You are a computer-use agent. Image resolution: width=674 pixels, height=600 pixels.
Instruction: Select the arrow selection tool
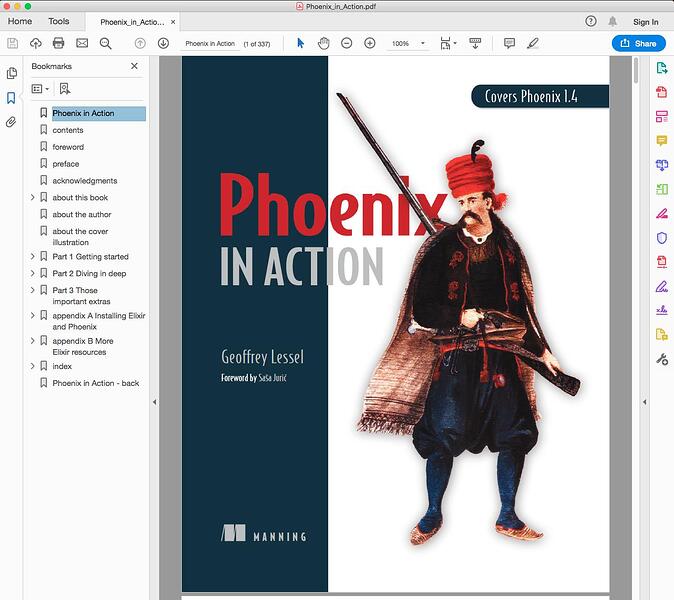click(x=300, y=43)
